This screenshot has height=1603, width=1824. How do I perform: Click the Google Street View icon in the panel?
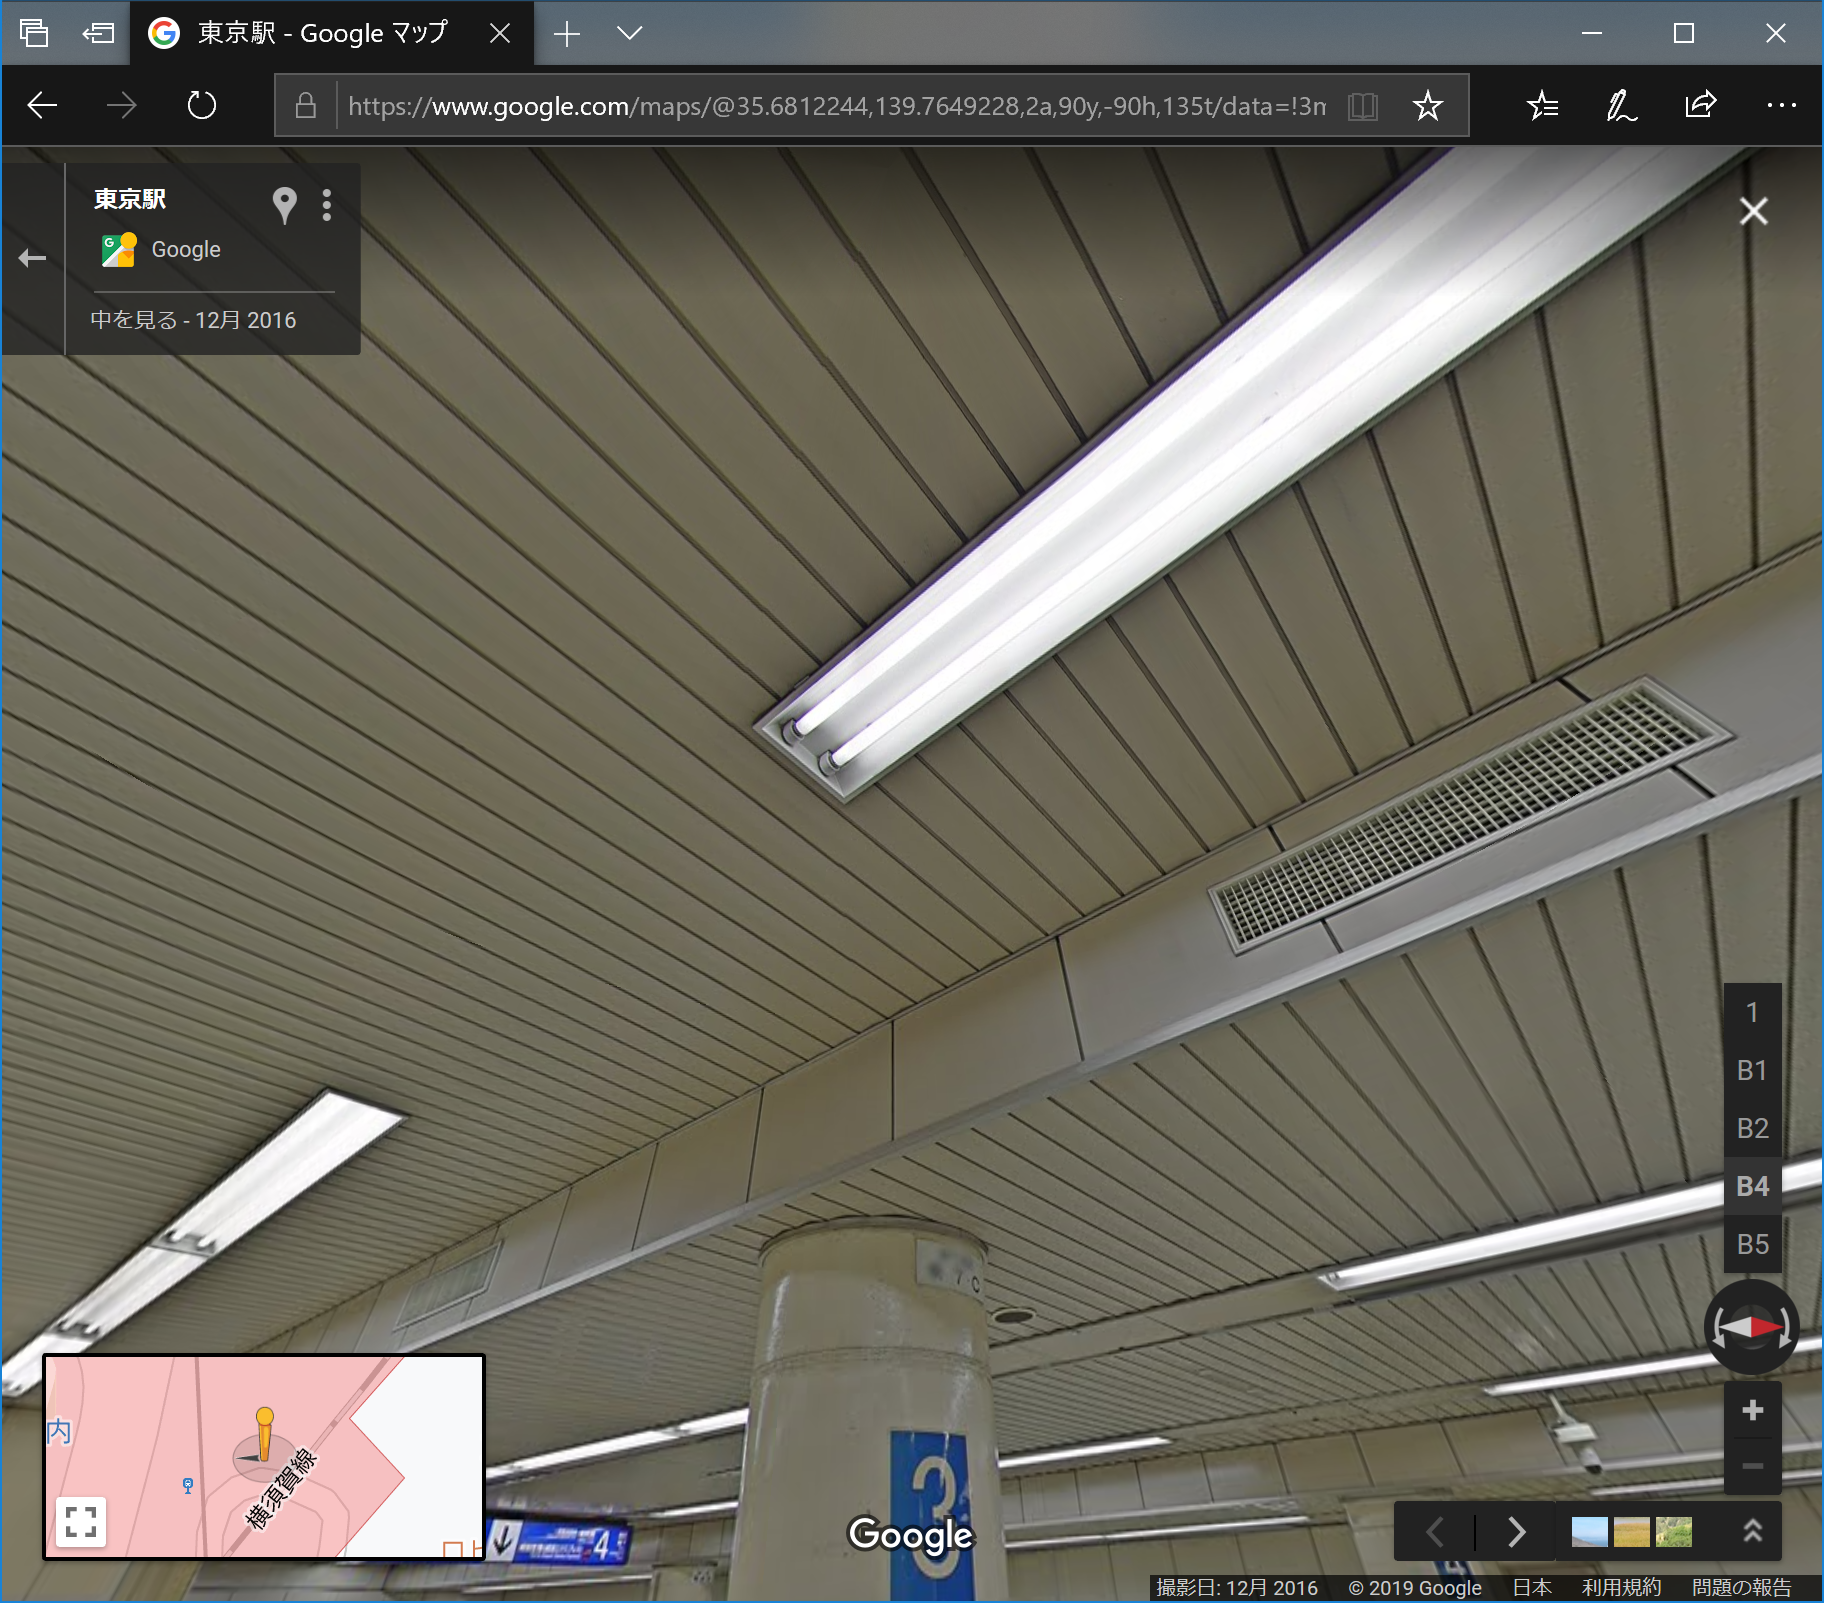[116, 249]
